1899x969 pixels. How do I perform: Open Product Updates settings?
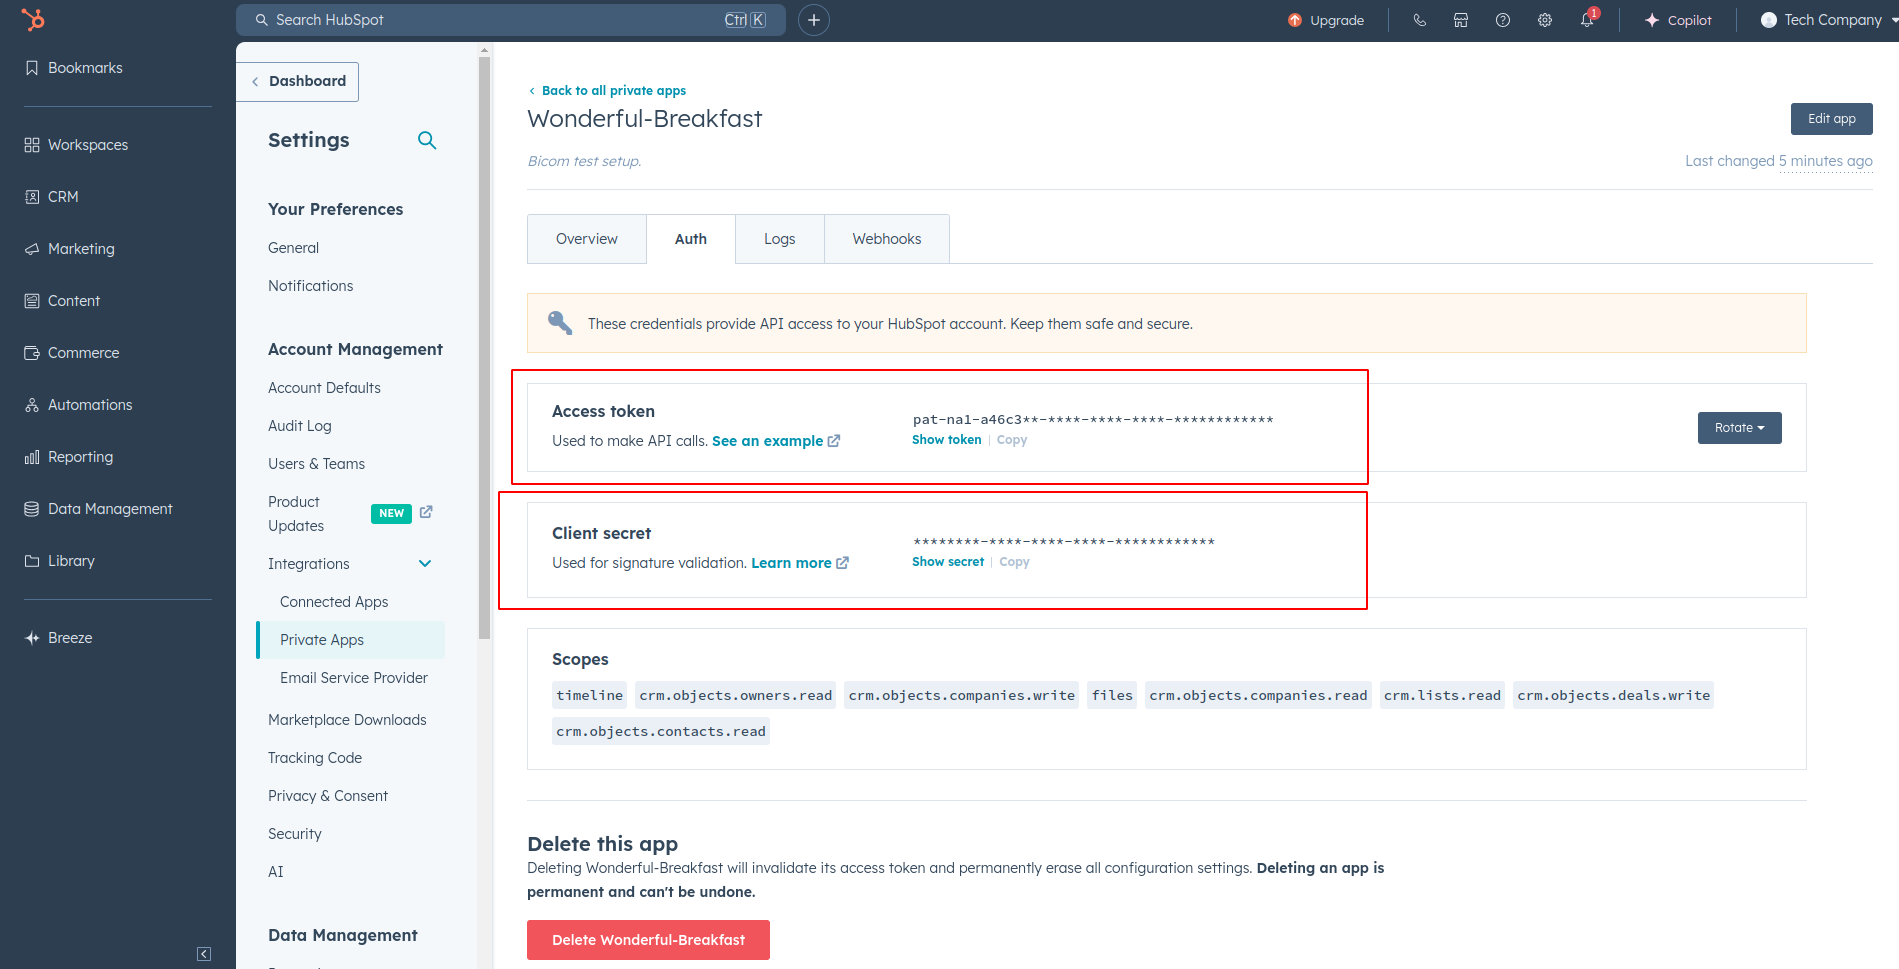click(x=297, y=514)
